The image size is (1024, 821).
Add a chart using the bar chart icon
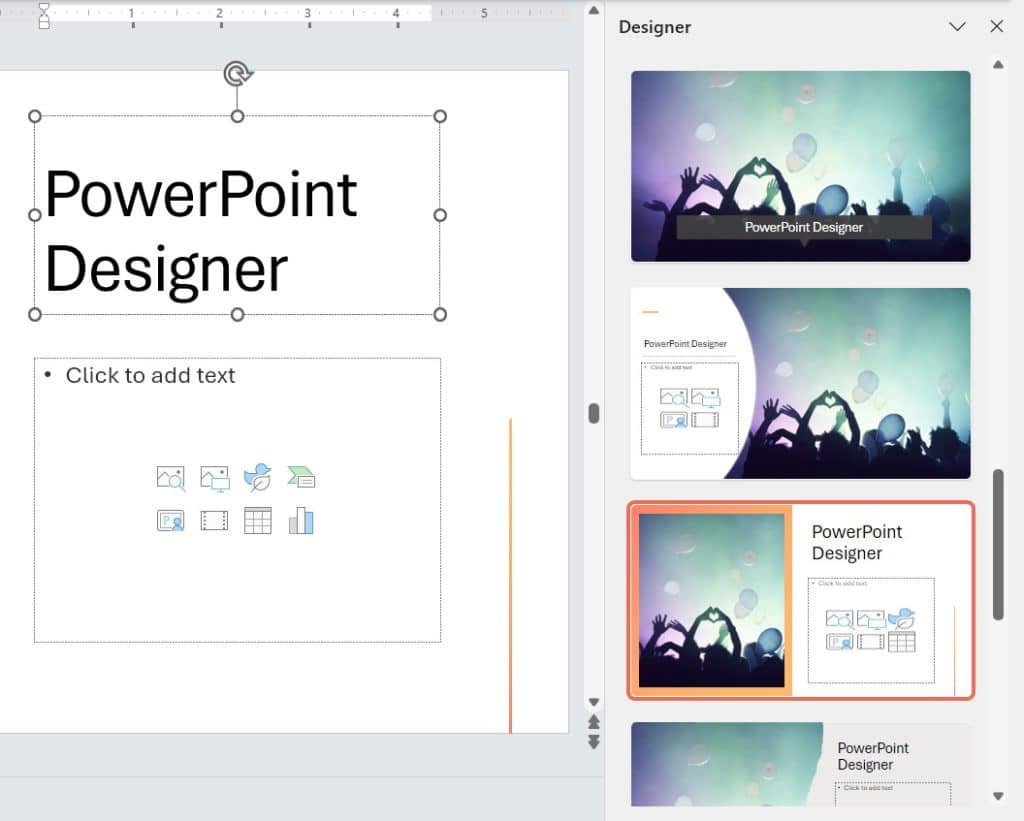click(302, 520)
